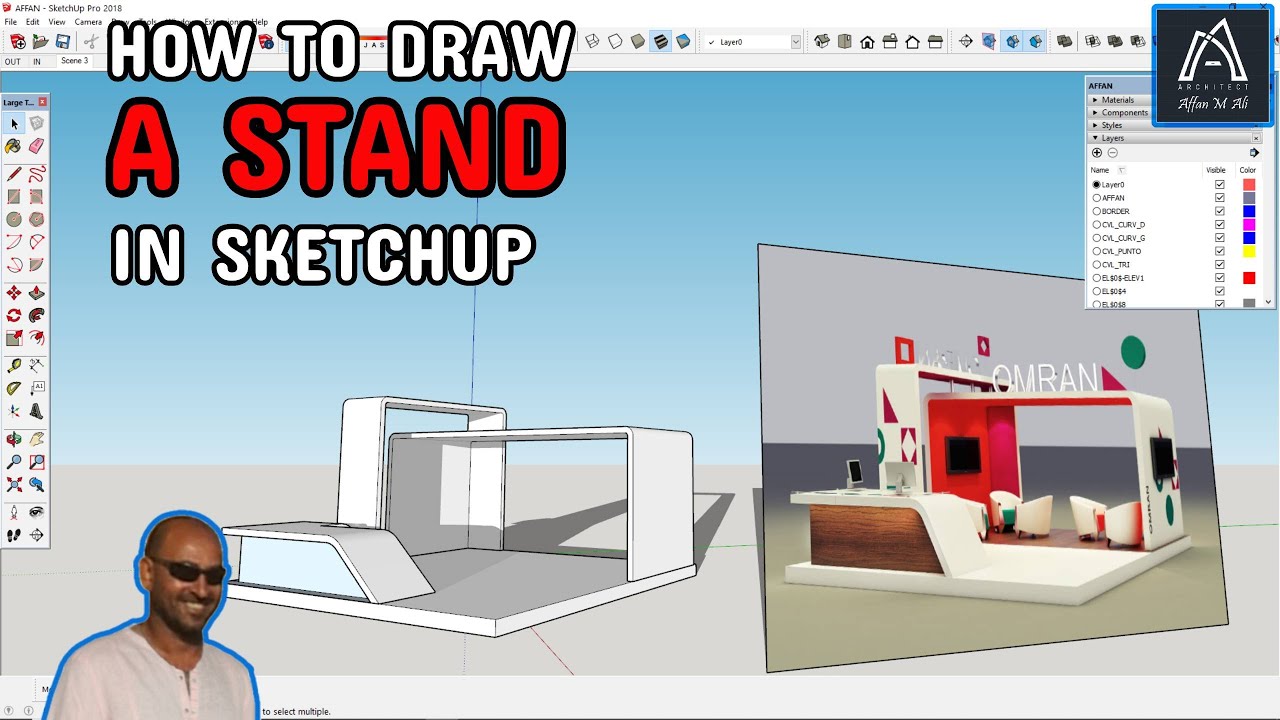
Task: Set AFFAN as the active layer
Action: [x=1096, y=198]
